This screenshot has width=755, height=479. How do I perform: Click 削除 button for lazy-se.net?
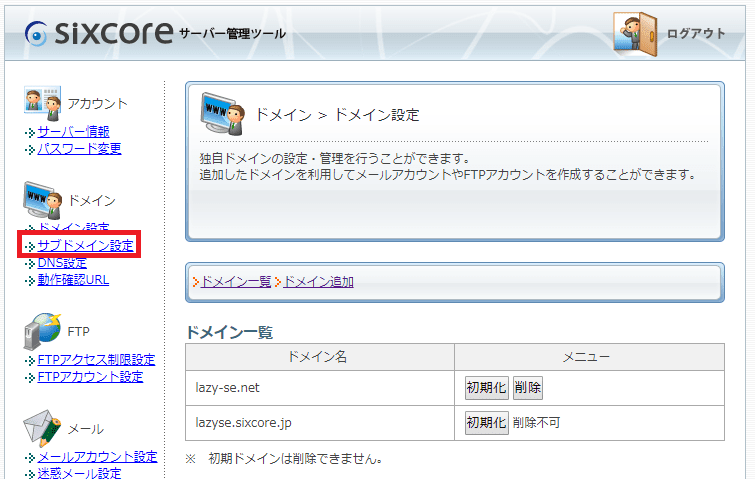[x=528, y=388]
